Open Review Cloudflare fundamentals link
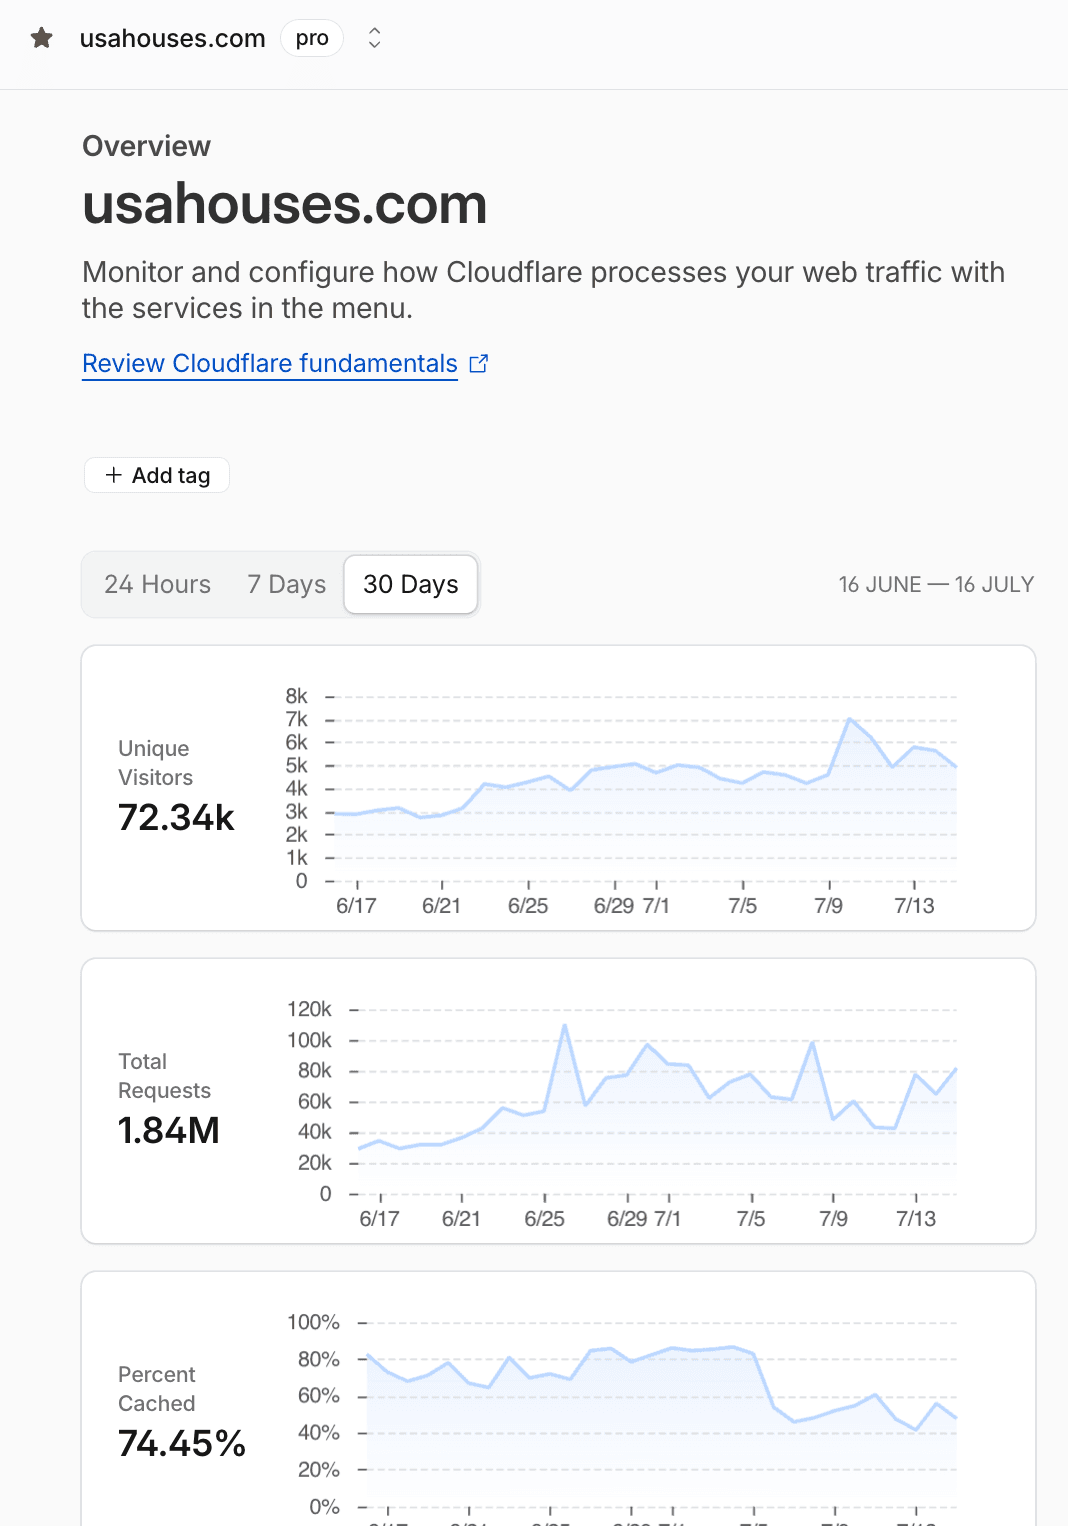Image resolution: width=1068 pixels, height=1526 pixels. click(x=270, y=363)
